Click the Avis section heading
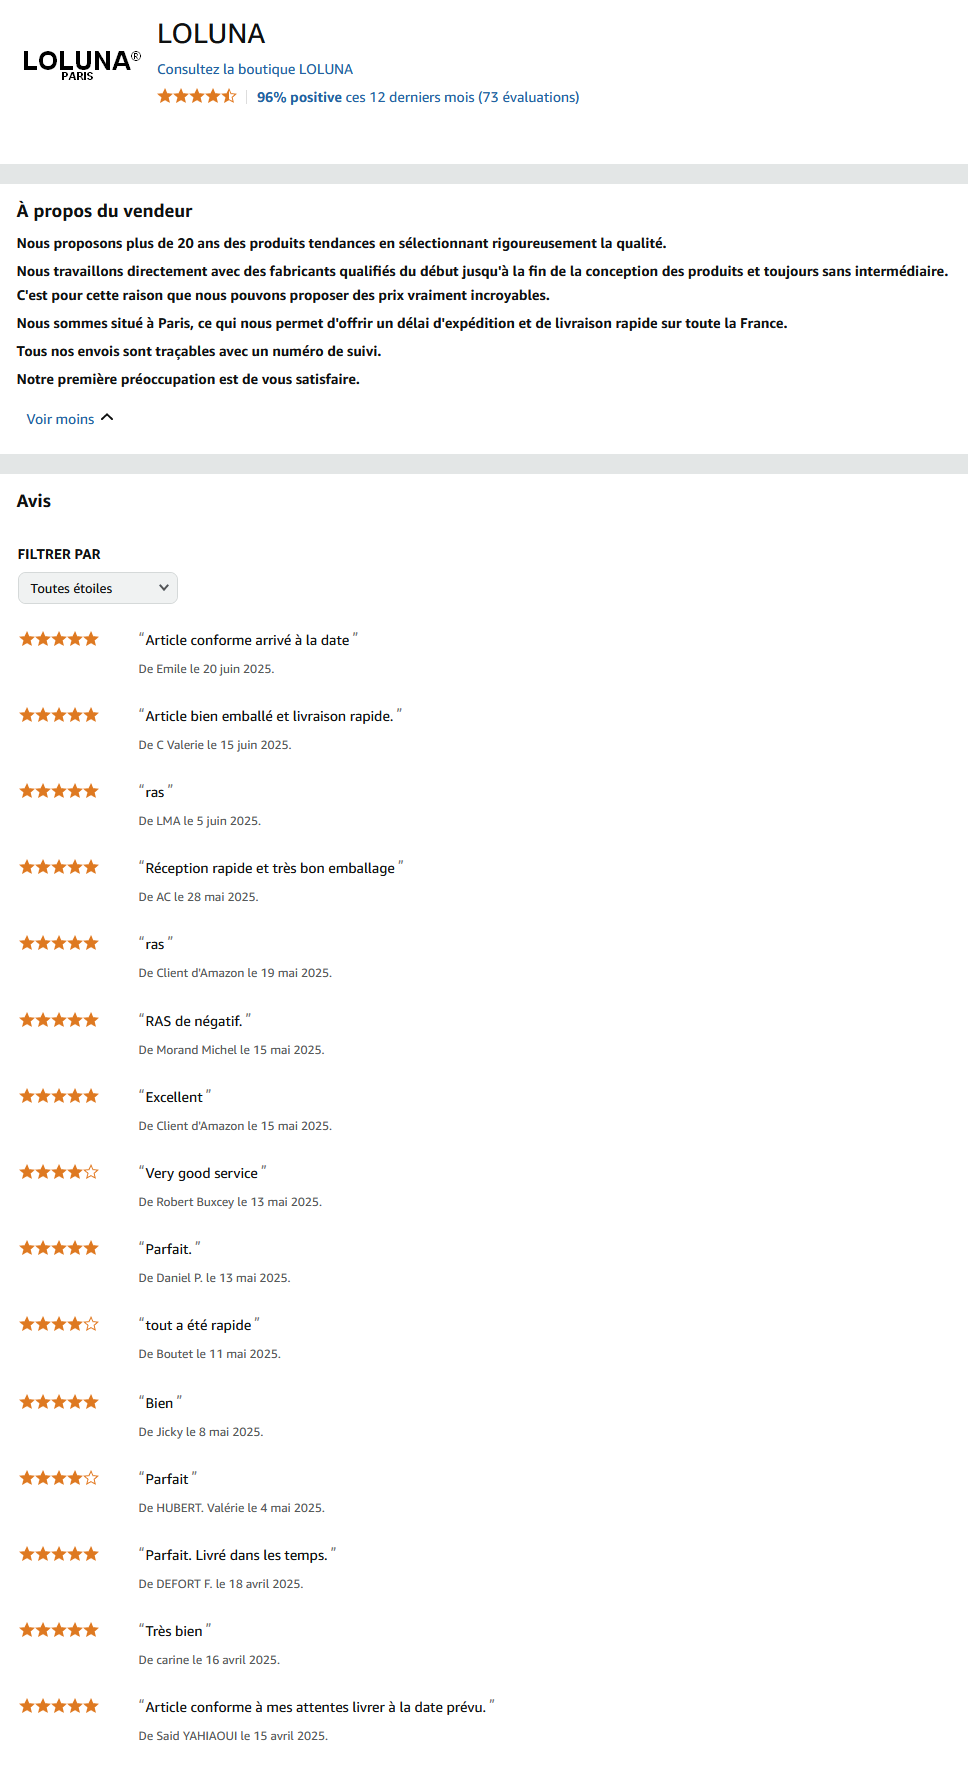968x1768 pixels. pyautogui.click(x=34, y=501)
